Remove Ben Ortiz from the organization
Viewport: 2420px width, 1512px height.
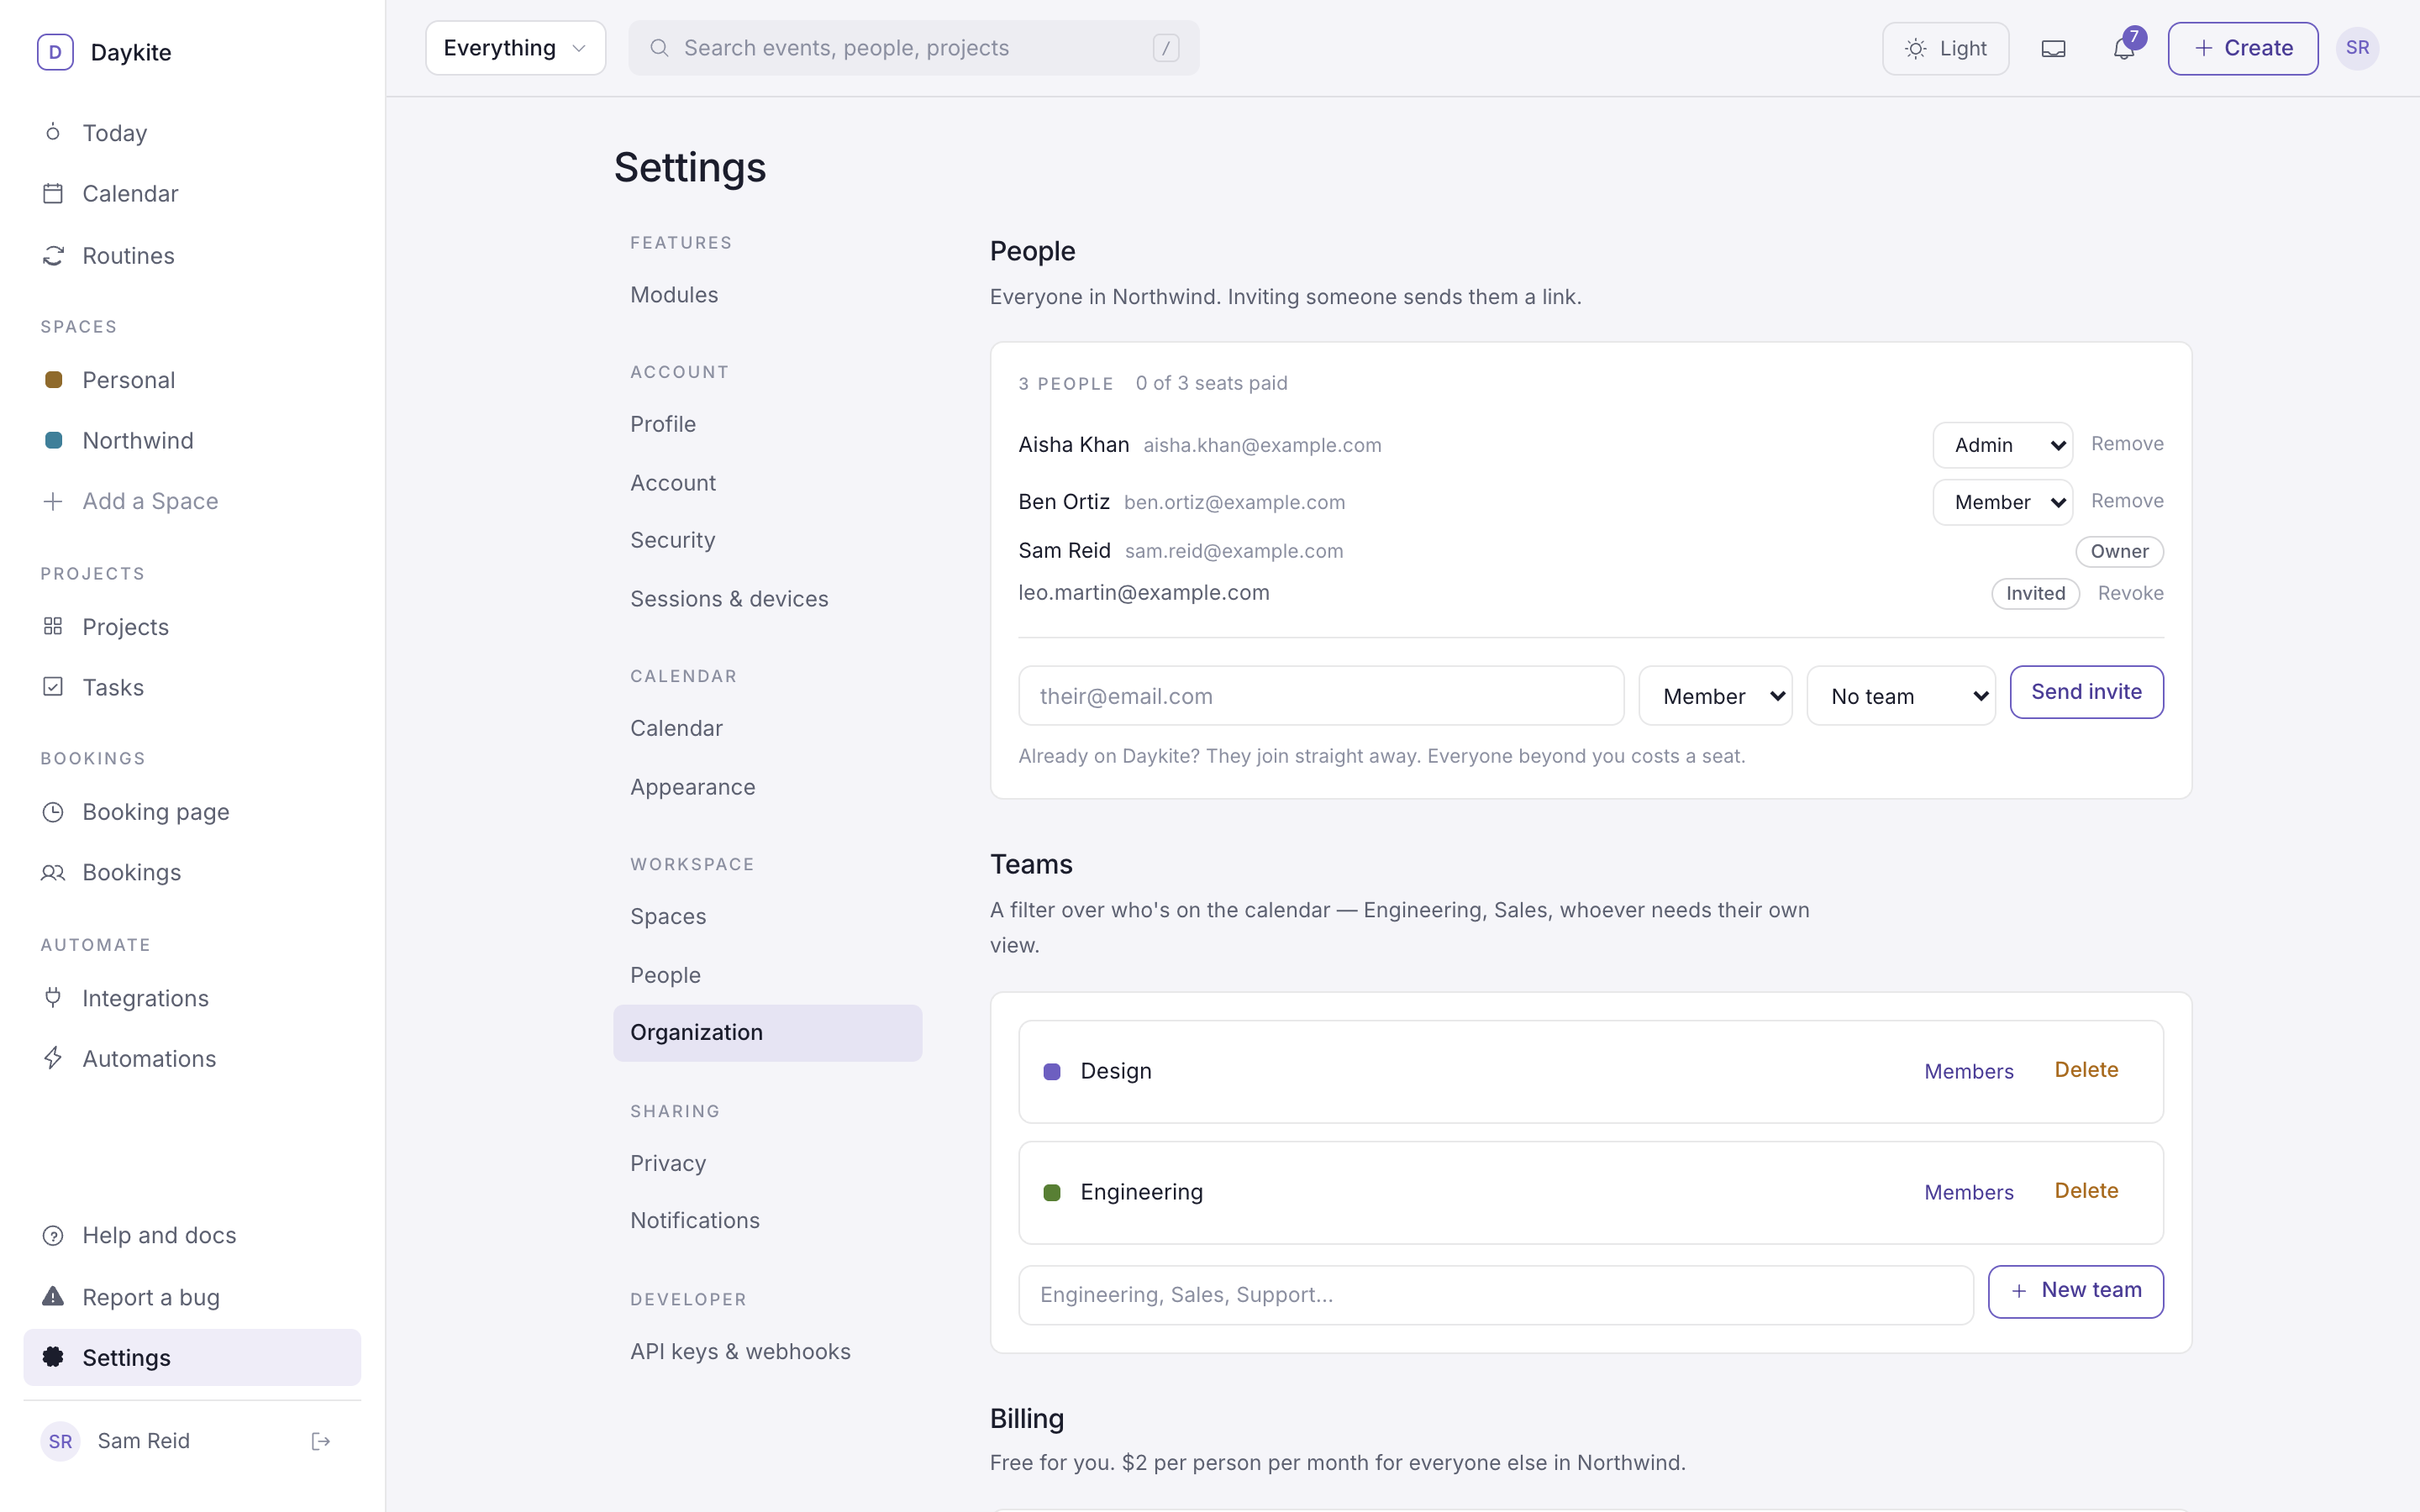(2127, 501)
